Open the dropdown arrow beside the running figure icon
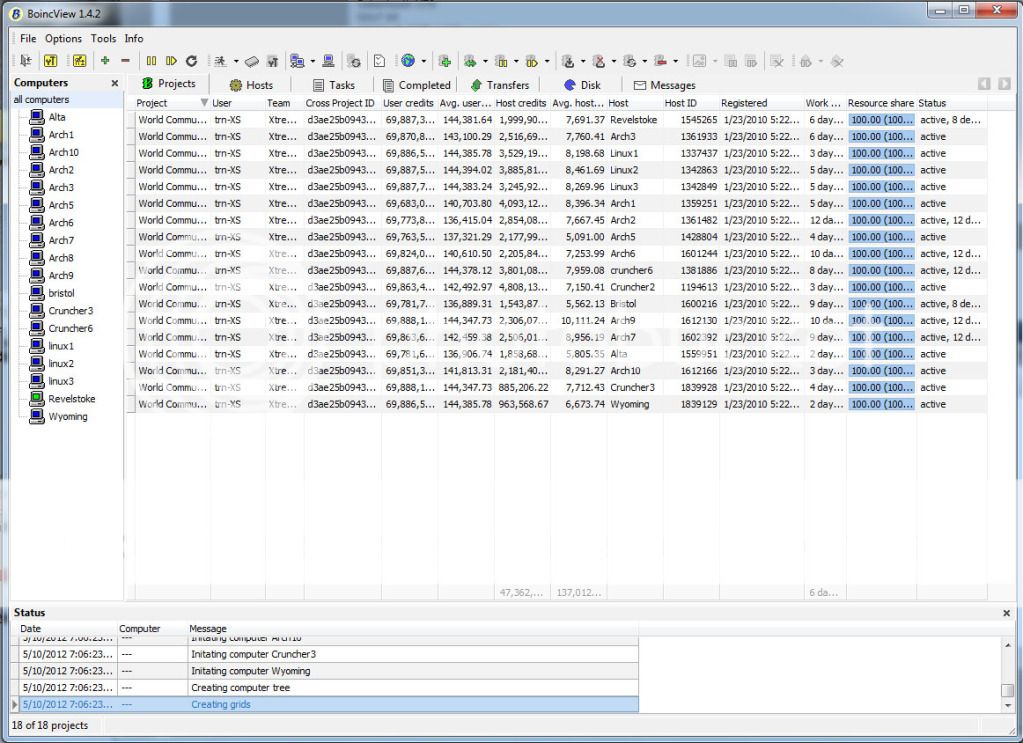Viewport: 1023px width, 743px height. 236,61
